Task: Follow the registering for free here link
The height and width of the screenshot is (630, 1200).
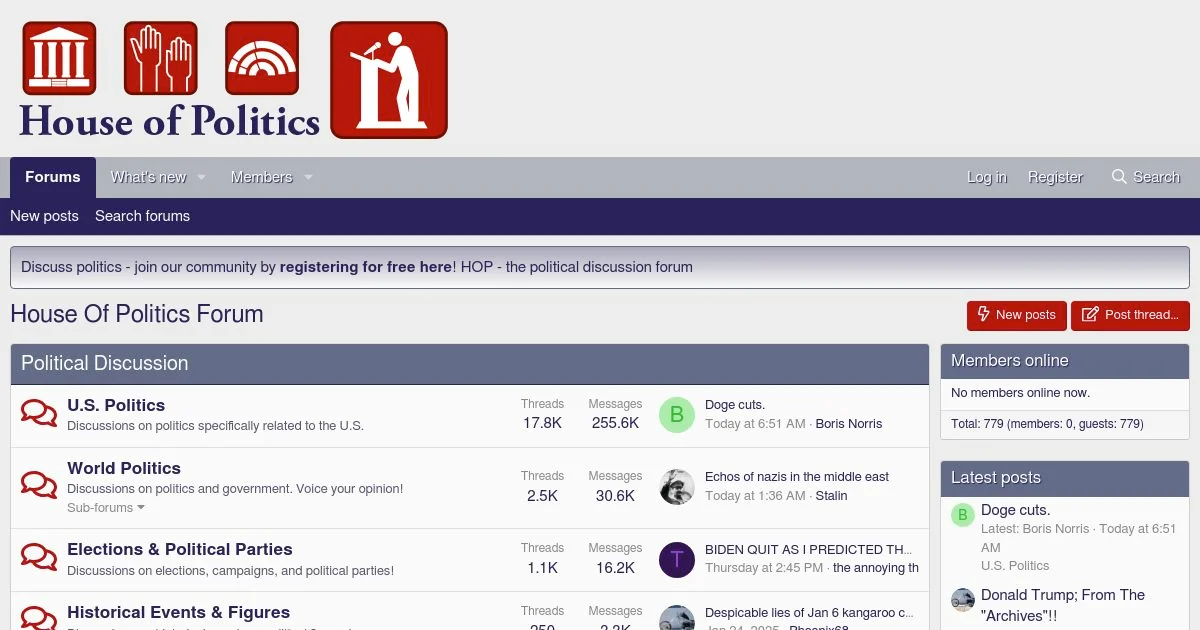Action: pos(366,267)
